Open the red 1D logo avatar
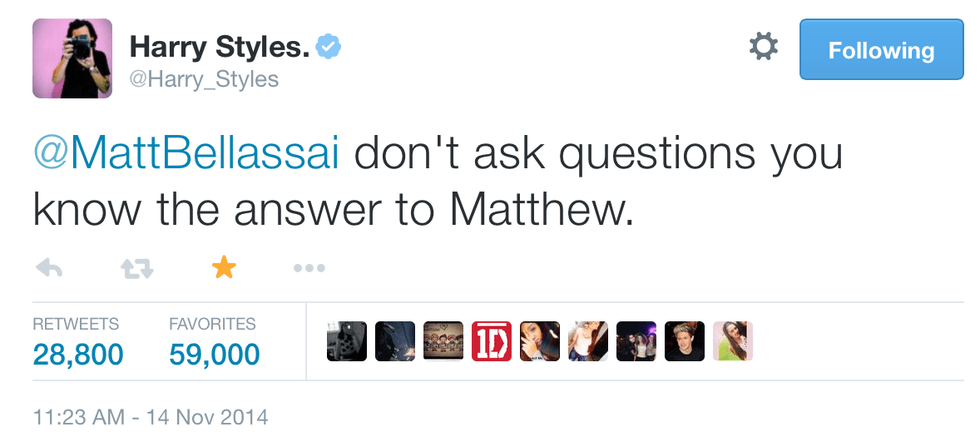Viewport: 980px width, 448px height. (491, 341)
